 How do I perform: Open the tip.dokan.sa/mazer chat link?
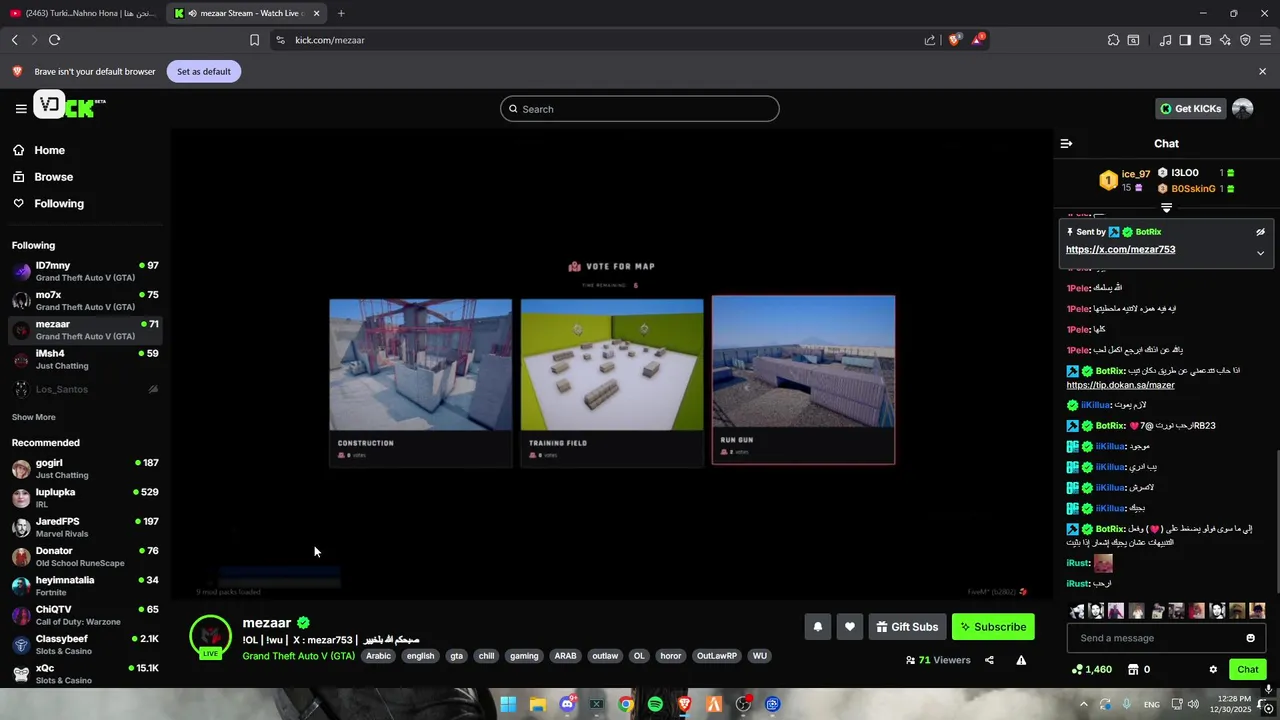1120,385
